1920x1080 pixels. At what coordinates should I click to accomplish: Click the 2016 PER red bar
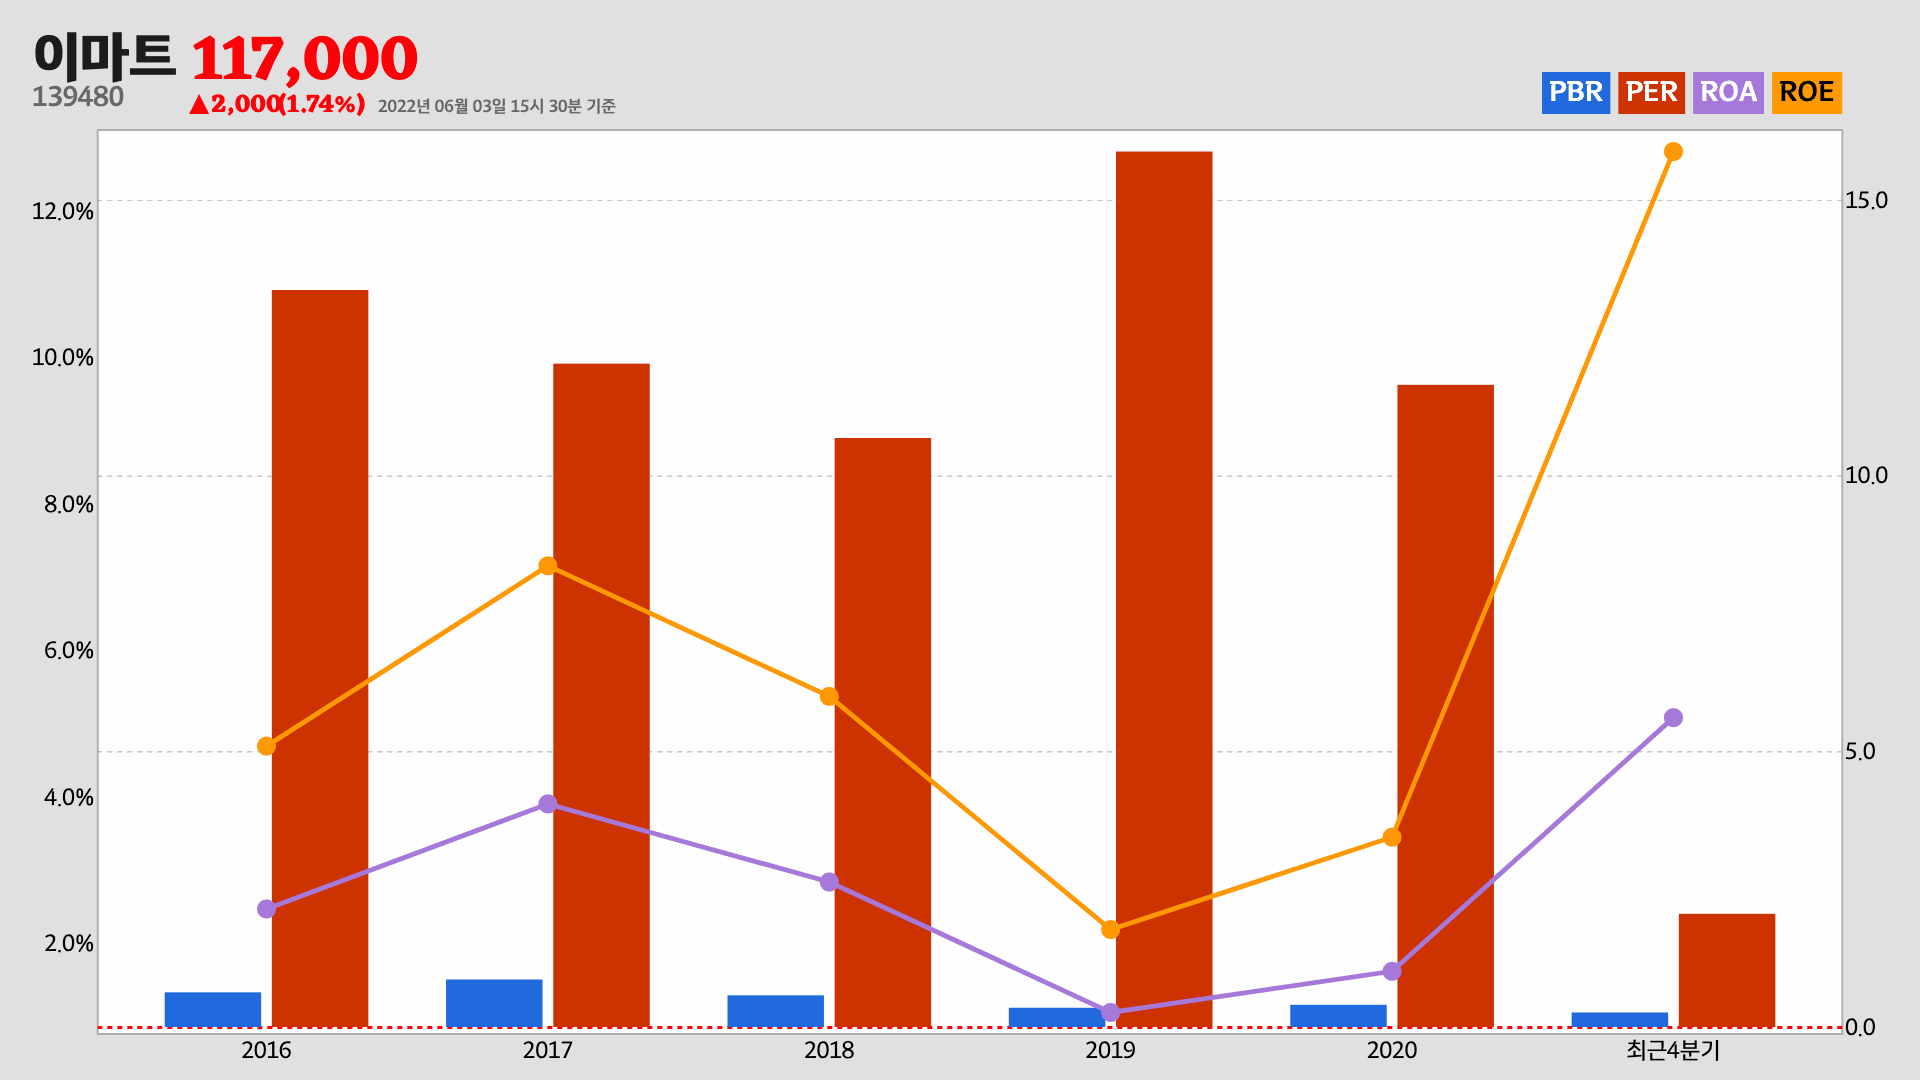pos(320,658)
